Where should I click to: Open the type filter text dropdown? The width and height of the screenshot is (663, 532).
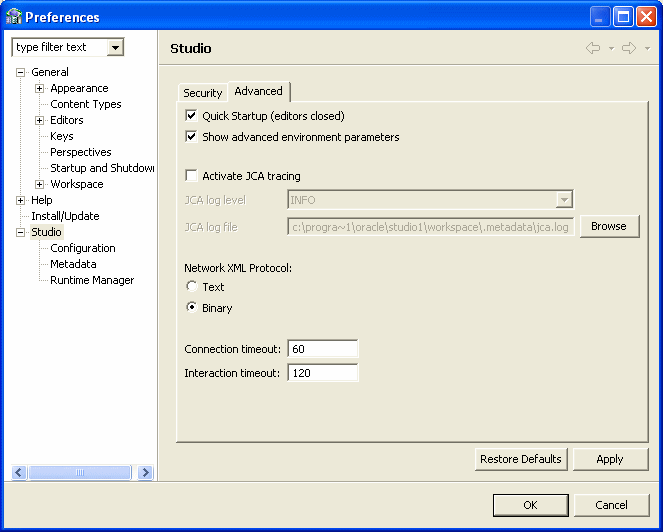(x=116, y=47)
